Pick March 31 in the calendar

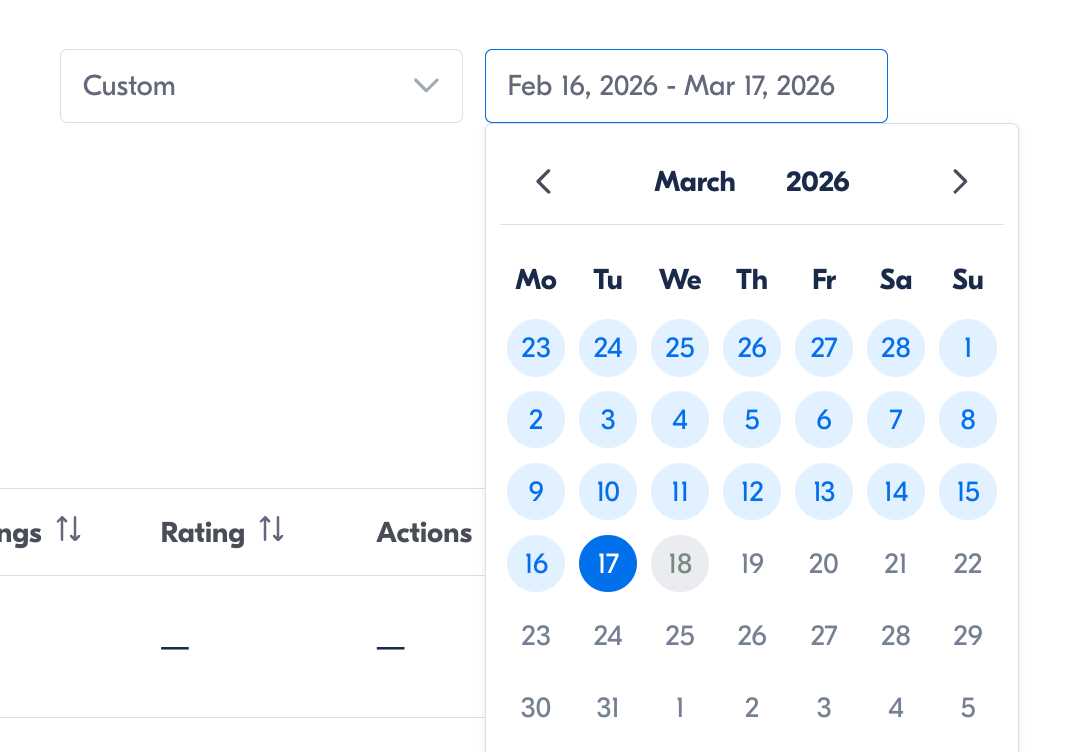tap(608, 708)
